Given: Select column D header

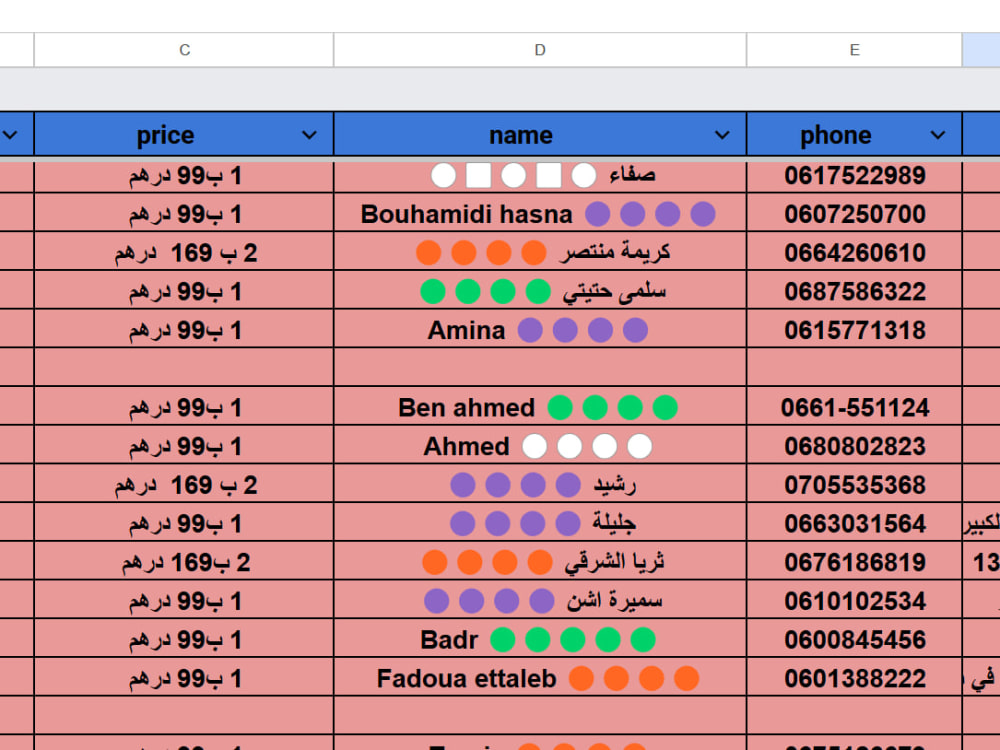Looking at the screenshot, I should click(x=540, y=50).
